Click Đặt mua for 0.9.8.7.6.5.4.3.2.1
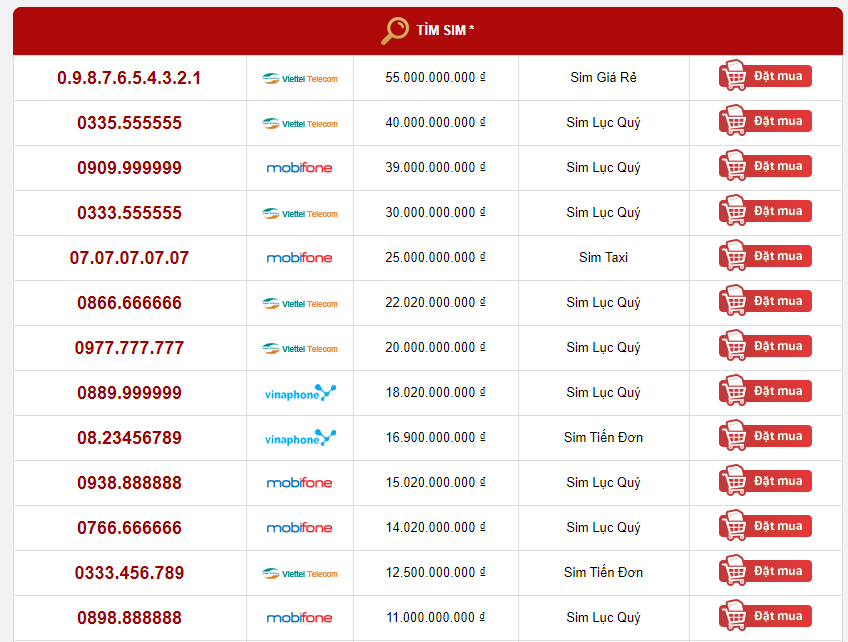 click(x=765, y=76)
